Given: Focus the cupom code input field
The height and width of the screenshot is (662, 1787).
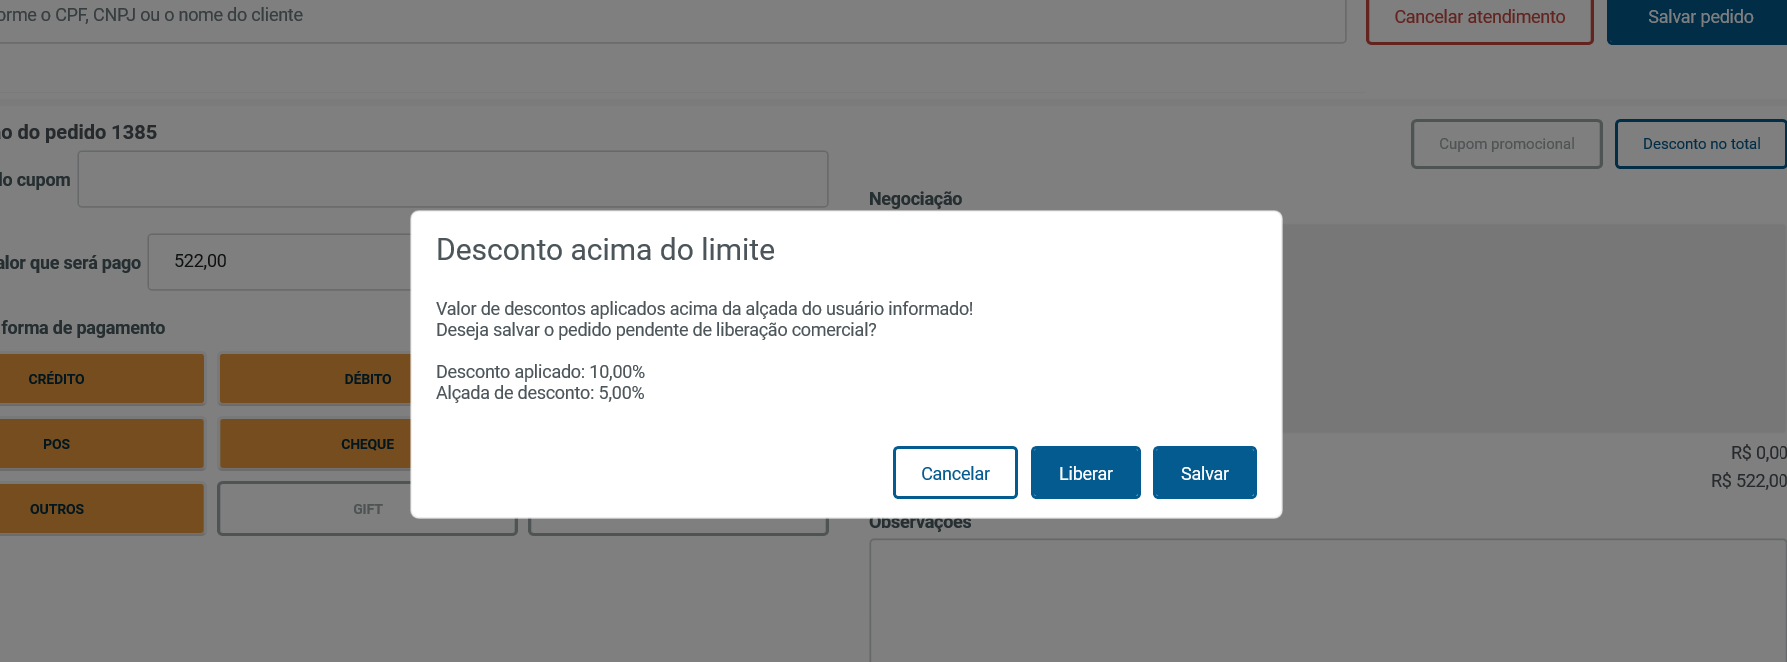Looking at the screenshot, I should (x=452, y=179).
